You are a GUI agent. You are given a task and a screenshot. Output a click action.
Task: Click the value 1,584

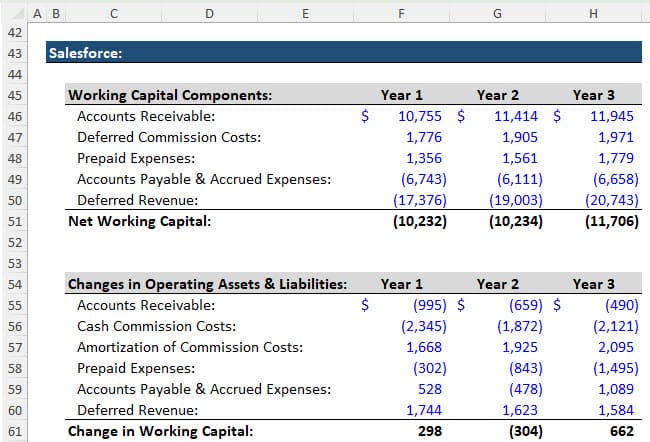pos(616,410)
